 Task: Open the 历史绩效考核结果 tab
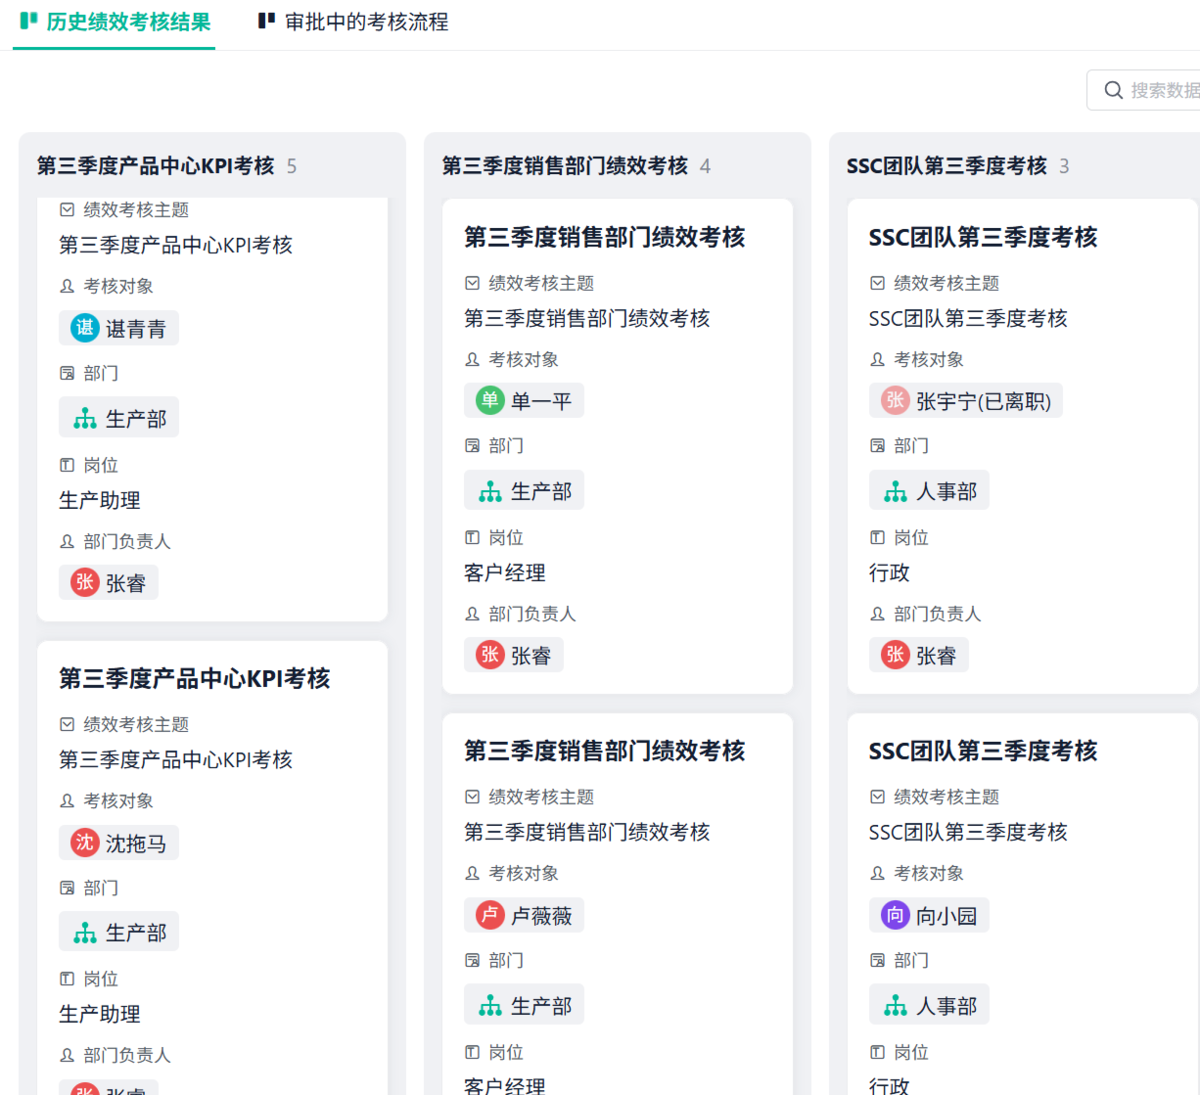click(x=116, y=22)
